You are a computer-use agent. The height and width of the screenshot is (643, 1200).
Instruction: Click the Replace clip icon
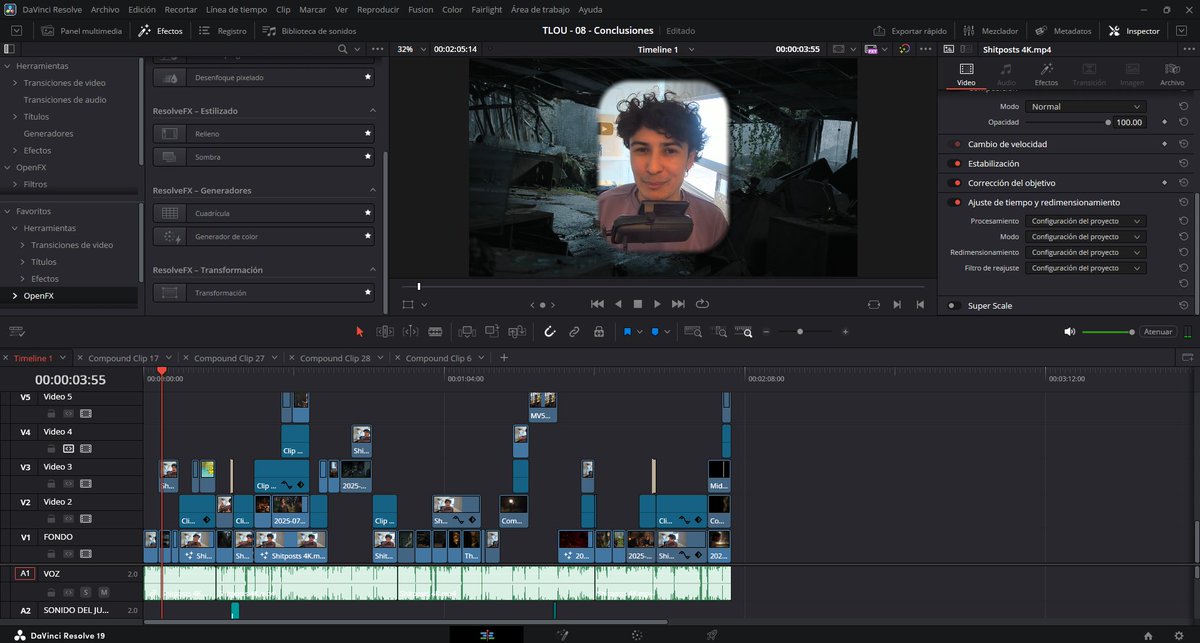[517, 331]
